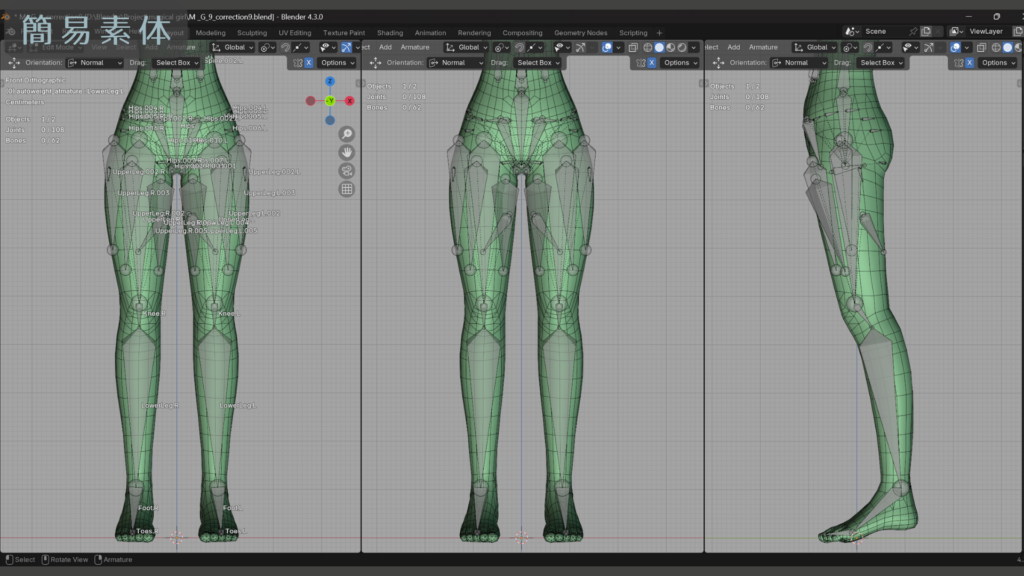Viewport: 1024px width, 576px height.
Task: Click the plus button to add workspace
Action: click(659, 32)
